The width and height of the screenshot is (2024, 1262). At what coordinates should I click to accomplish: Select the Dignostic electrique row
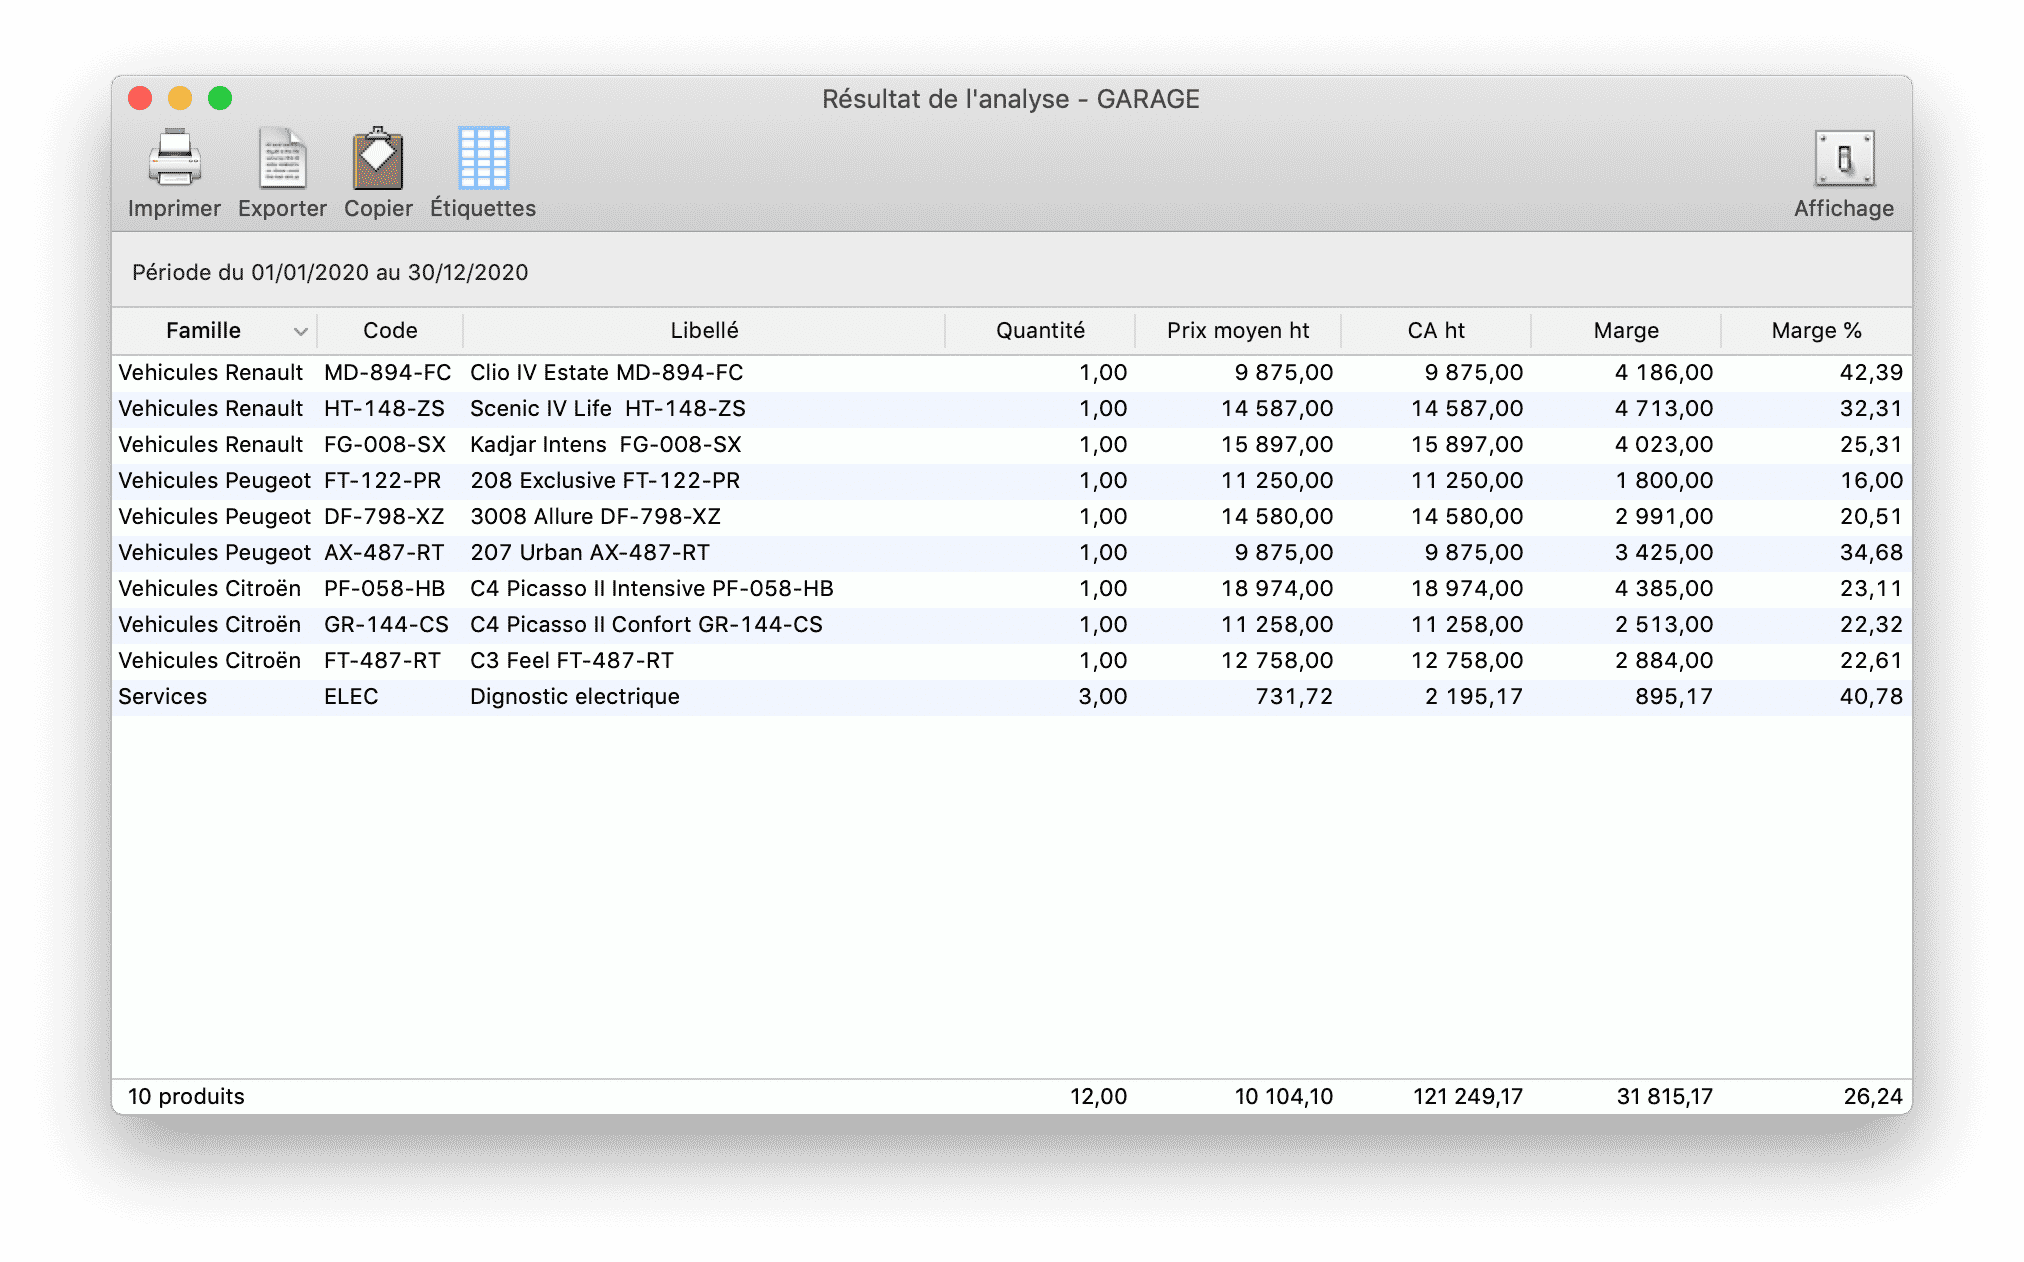point(1011,697)
